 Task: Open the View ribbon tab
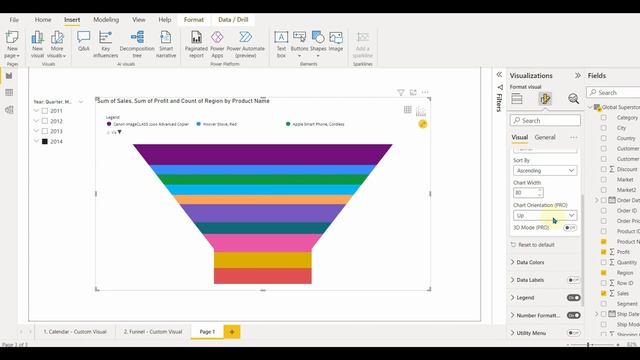(x=138, y=20)
